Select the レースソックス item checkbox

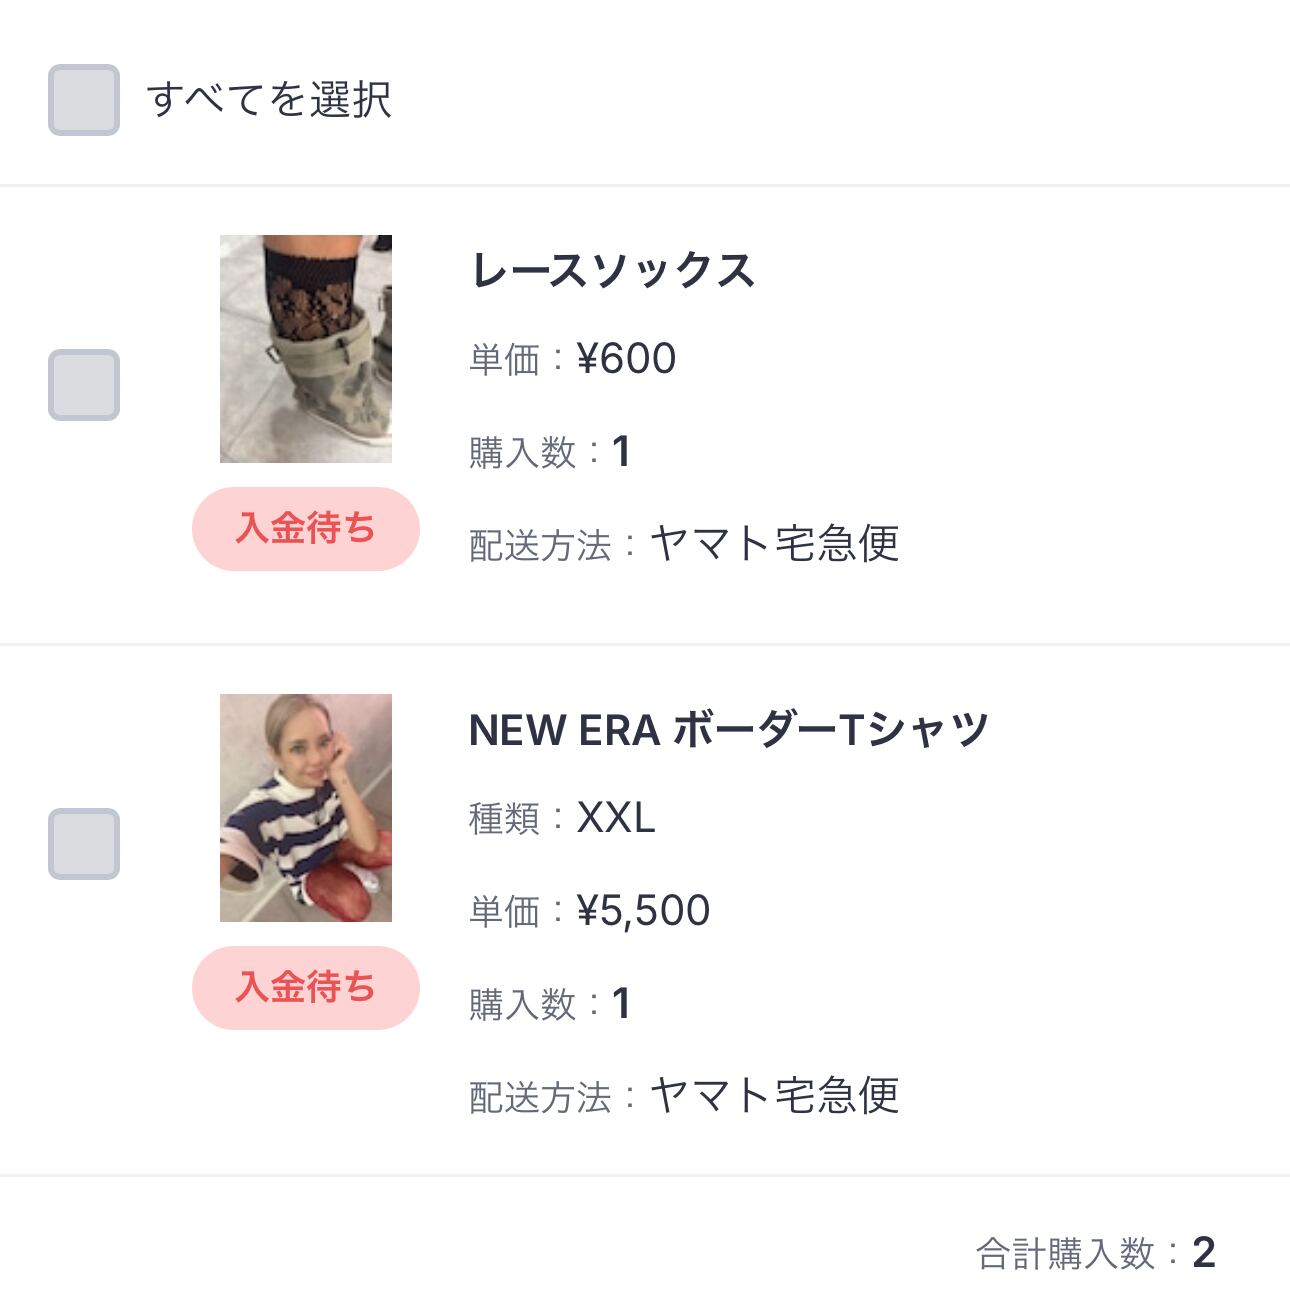(x=84, y=385)
